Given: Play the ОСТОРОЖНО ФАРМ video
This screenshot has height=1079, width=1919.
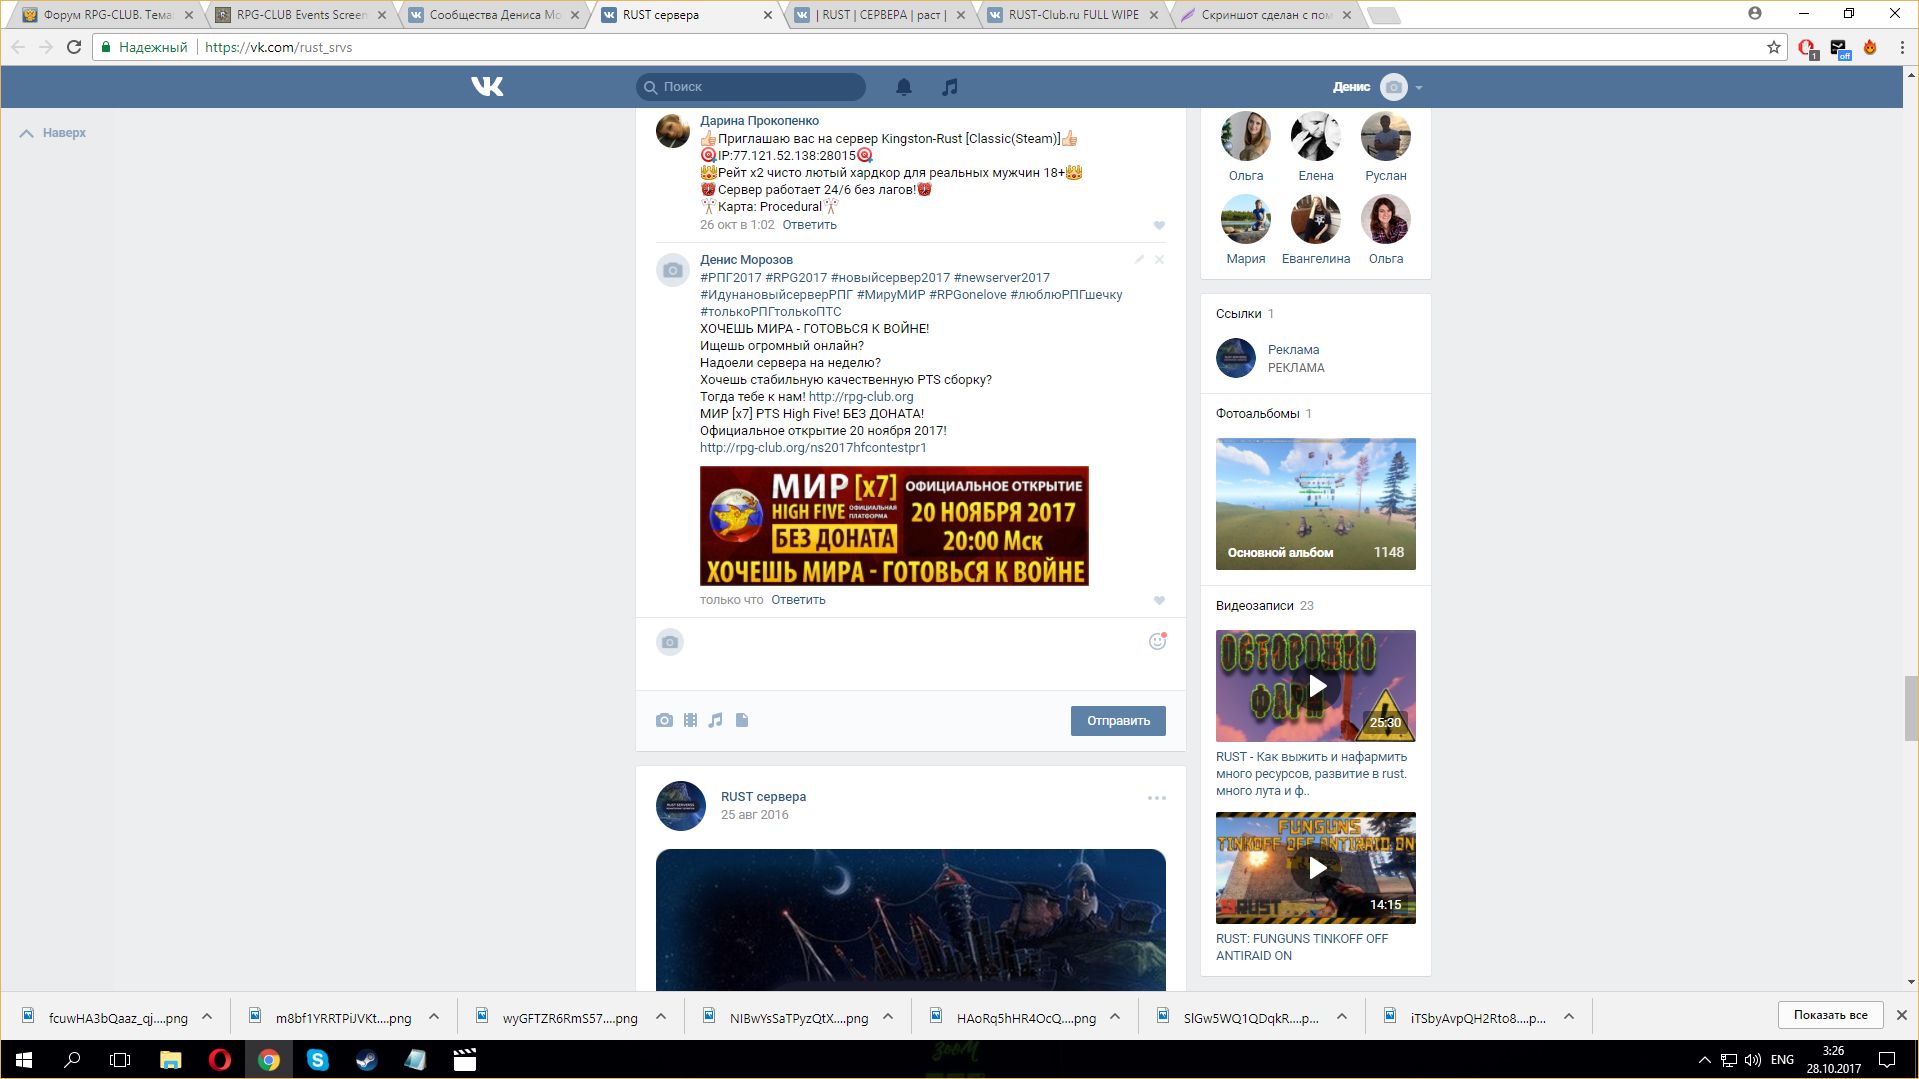Looking at the screenshot, I should coord(1316,686).
